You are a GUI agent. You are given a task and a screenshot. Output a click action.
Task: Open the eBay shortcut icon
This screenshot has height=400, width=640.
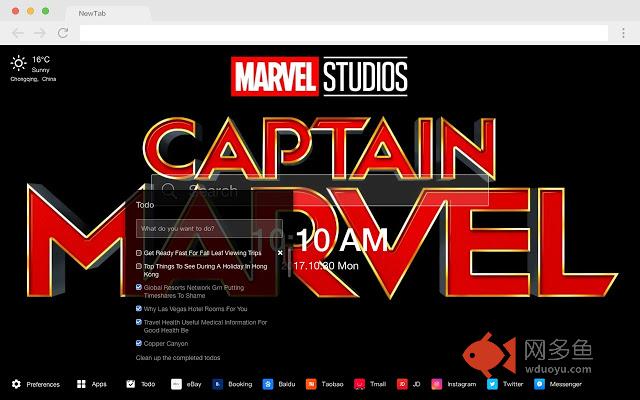176,384
